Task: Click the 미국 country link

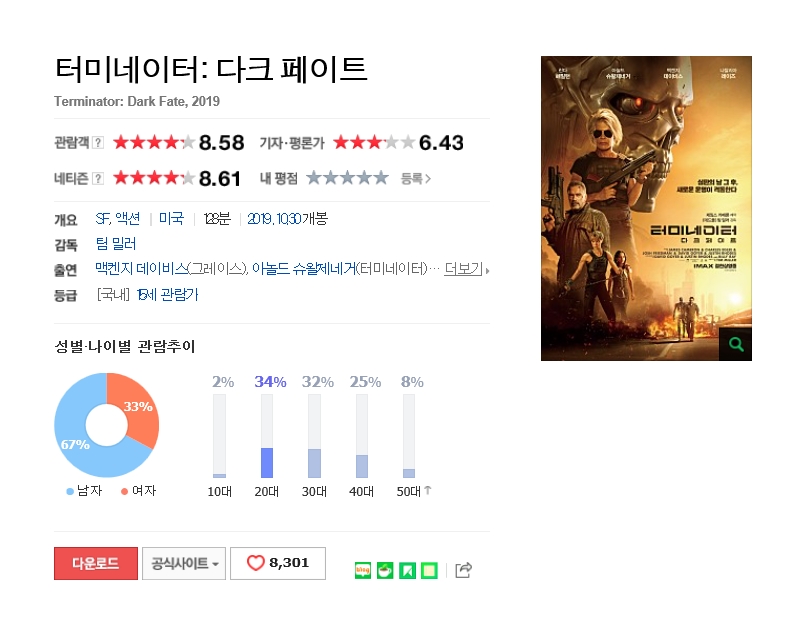Action: pos(171,219)
